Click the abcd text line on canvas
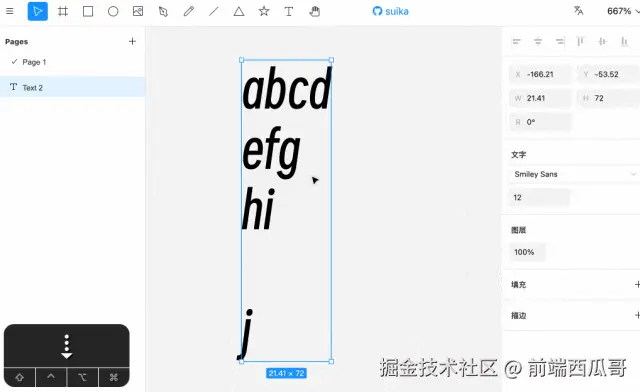The width and height of the screenshot is (640, 392). coord(287,89)
